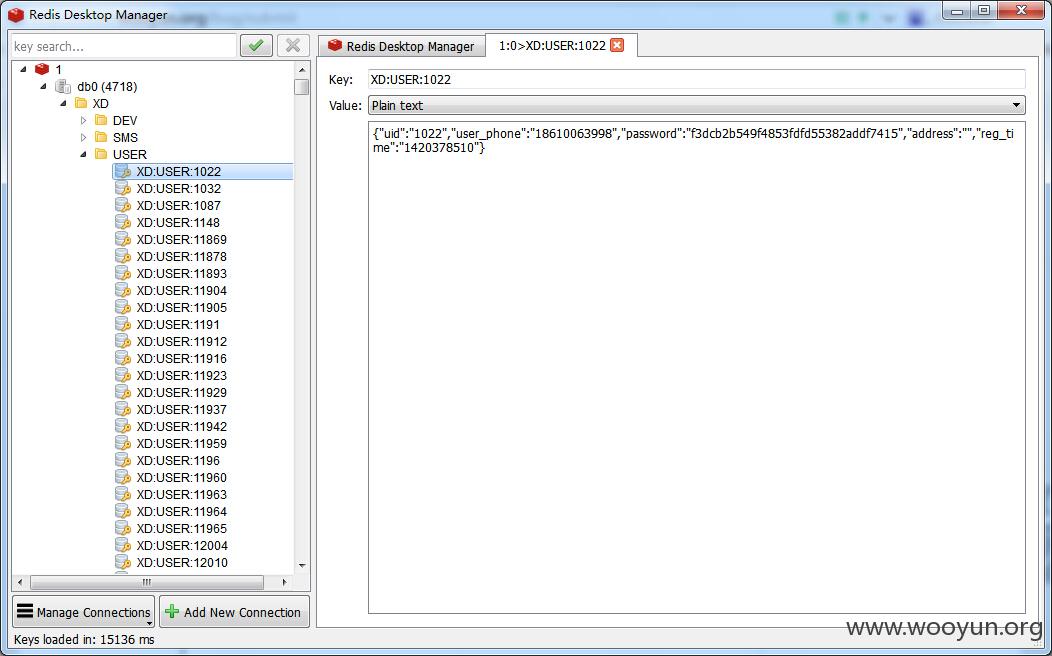Click horizontal scrollbar right arrow of tree
The image size is (1052, 656).
tap(284, 582)
